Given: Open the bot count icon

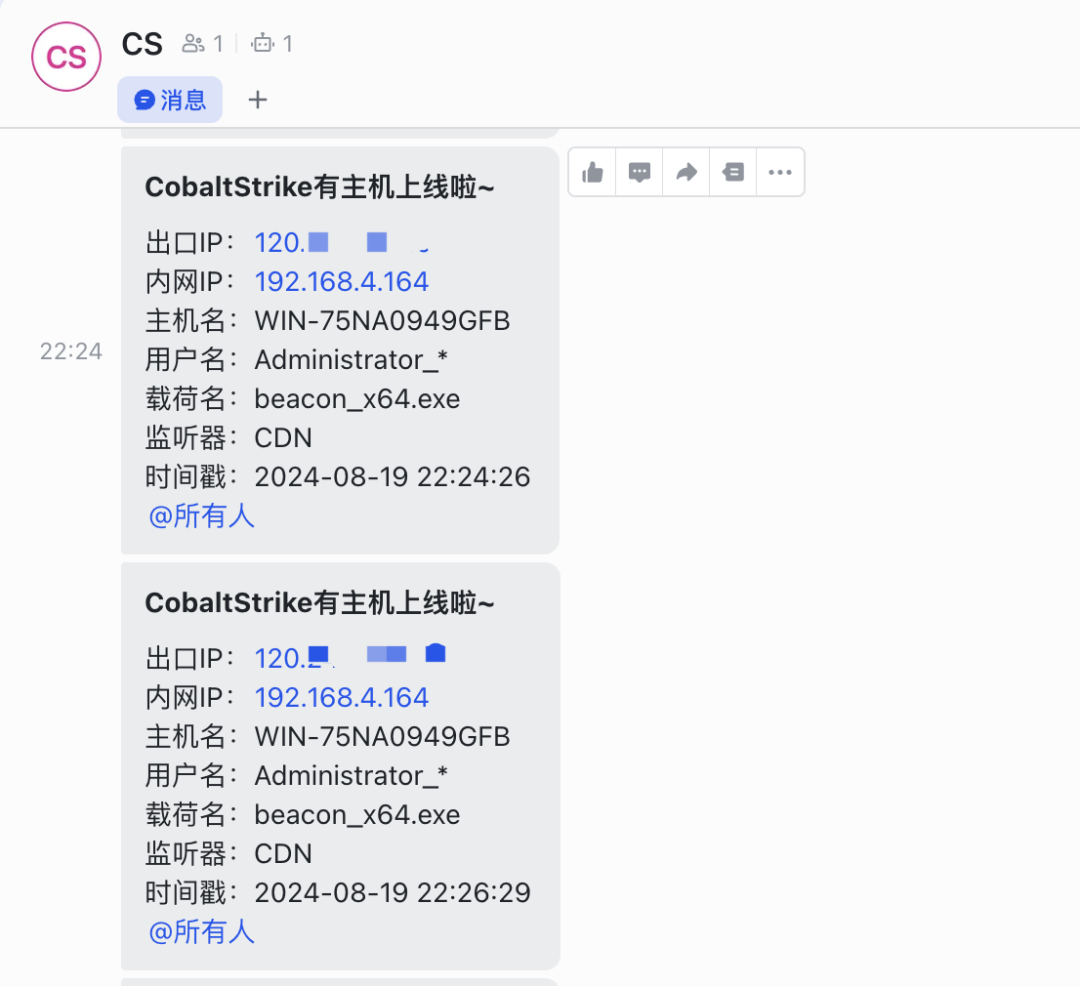Looking at the screenshot, I should 262,43.
